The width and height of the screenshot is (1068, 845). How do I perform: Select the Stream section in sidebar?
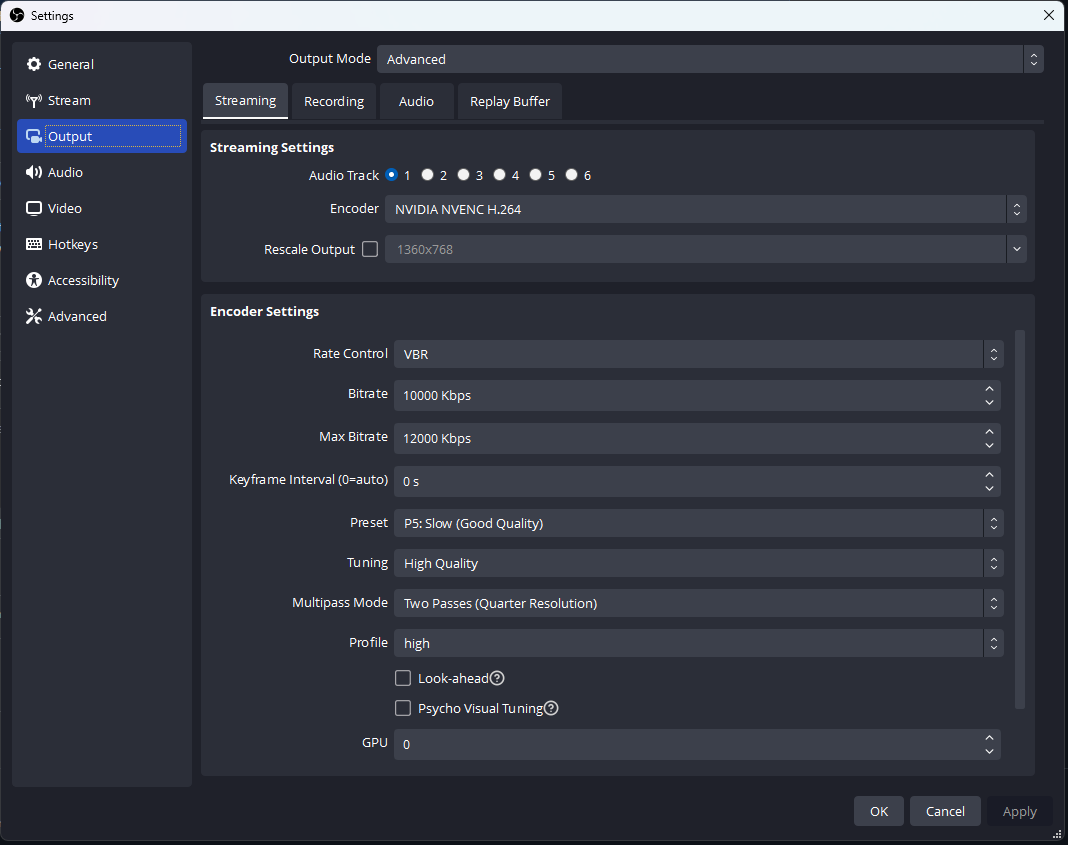click(x=67, y=100)
